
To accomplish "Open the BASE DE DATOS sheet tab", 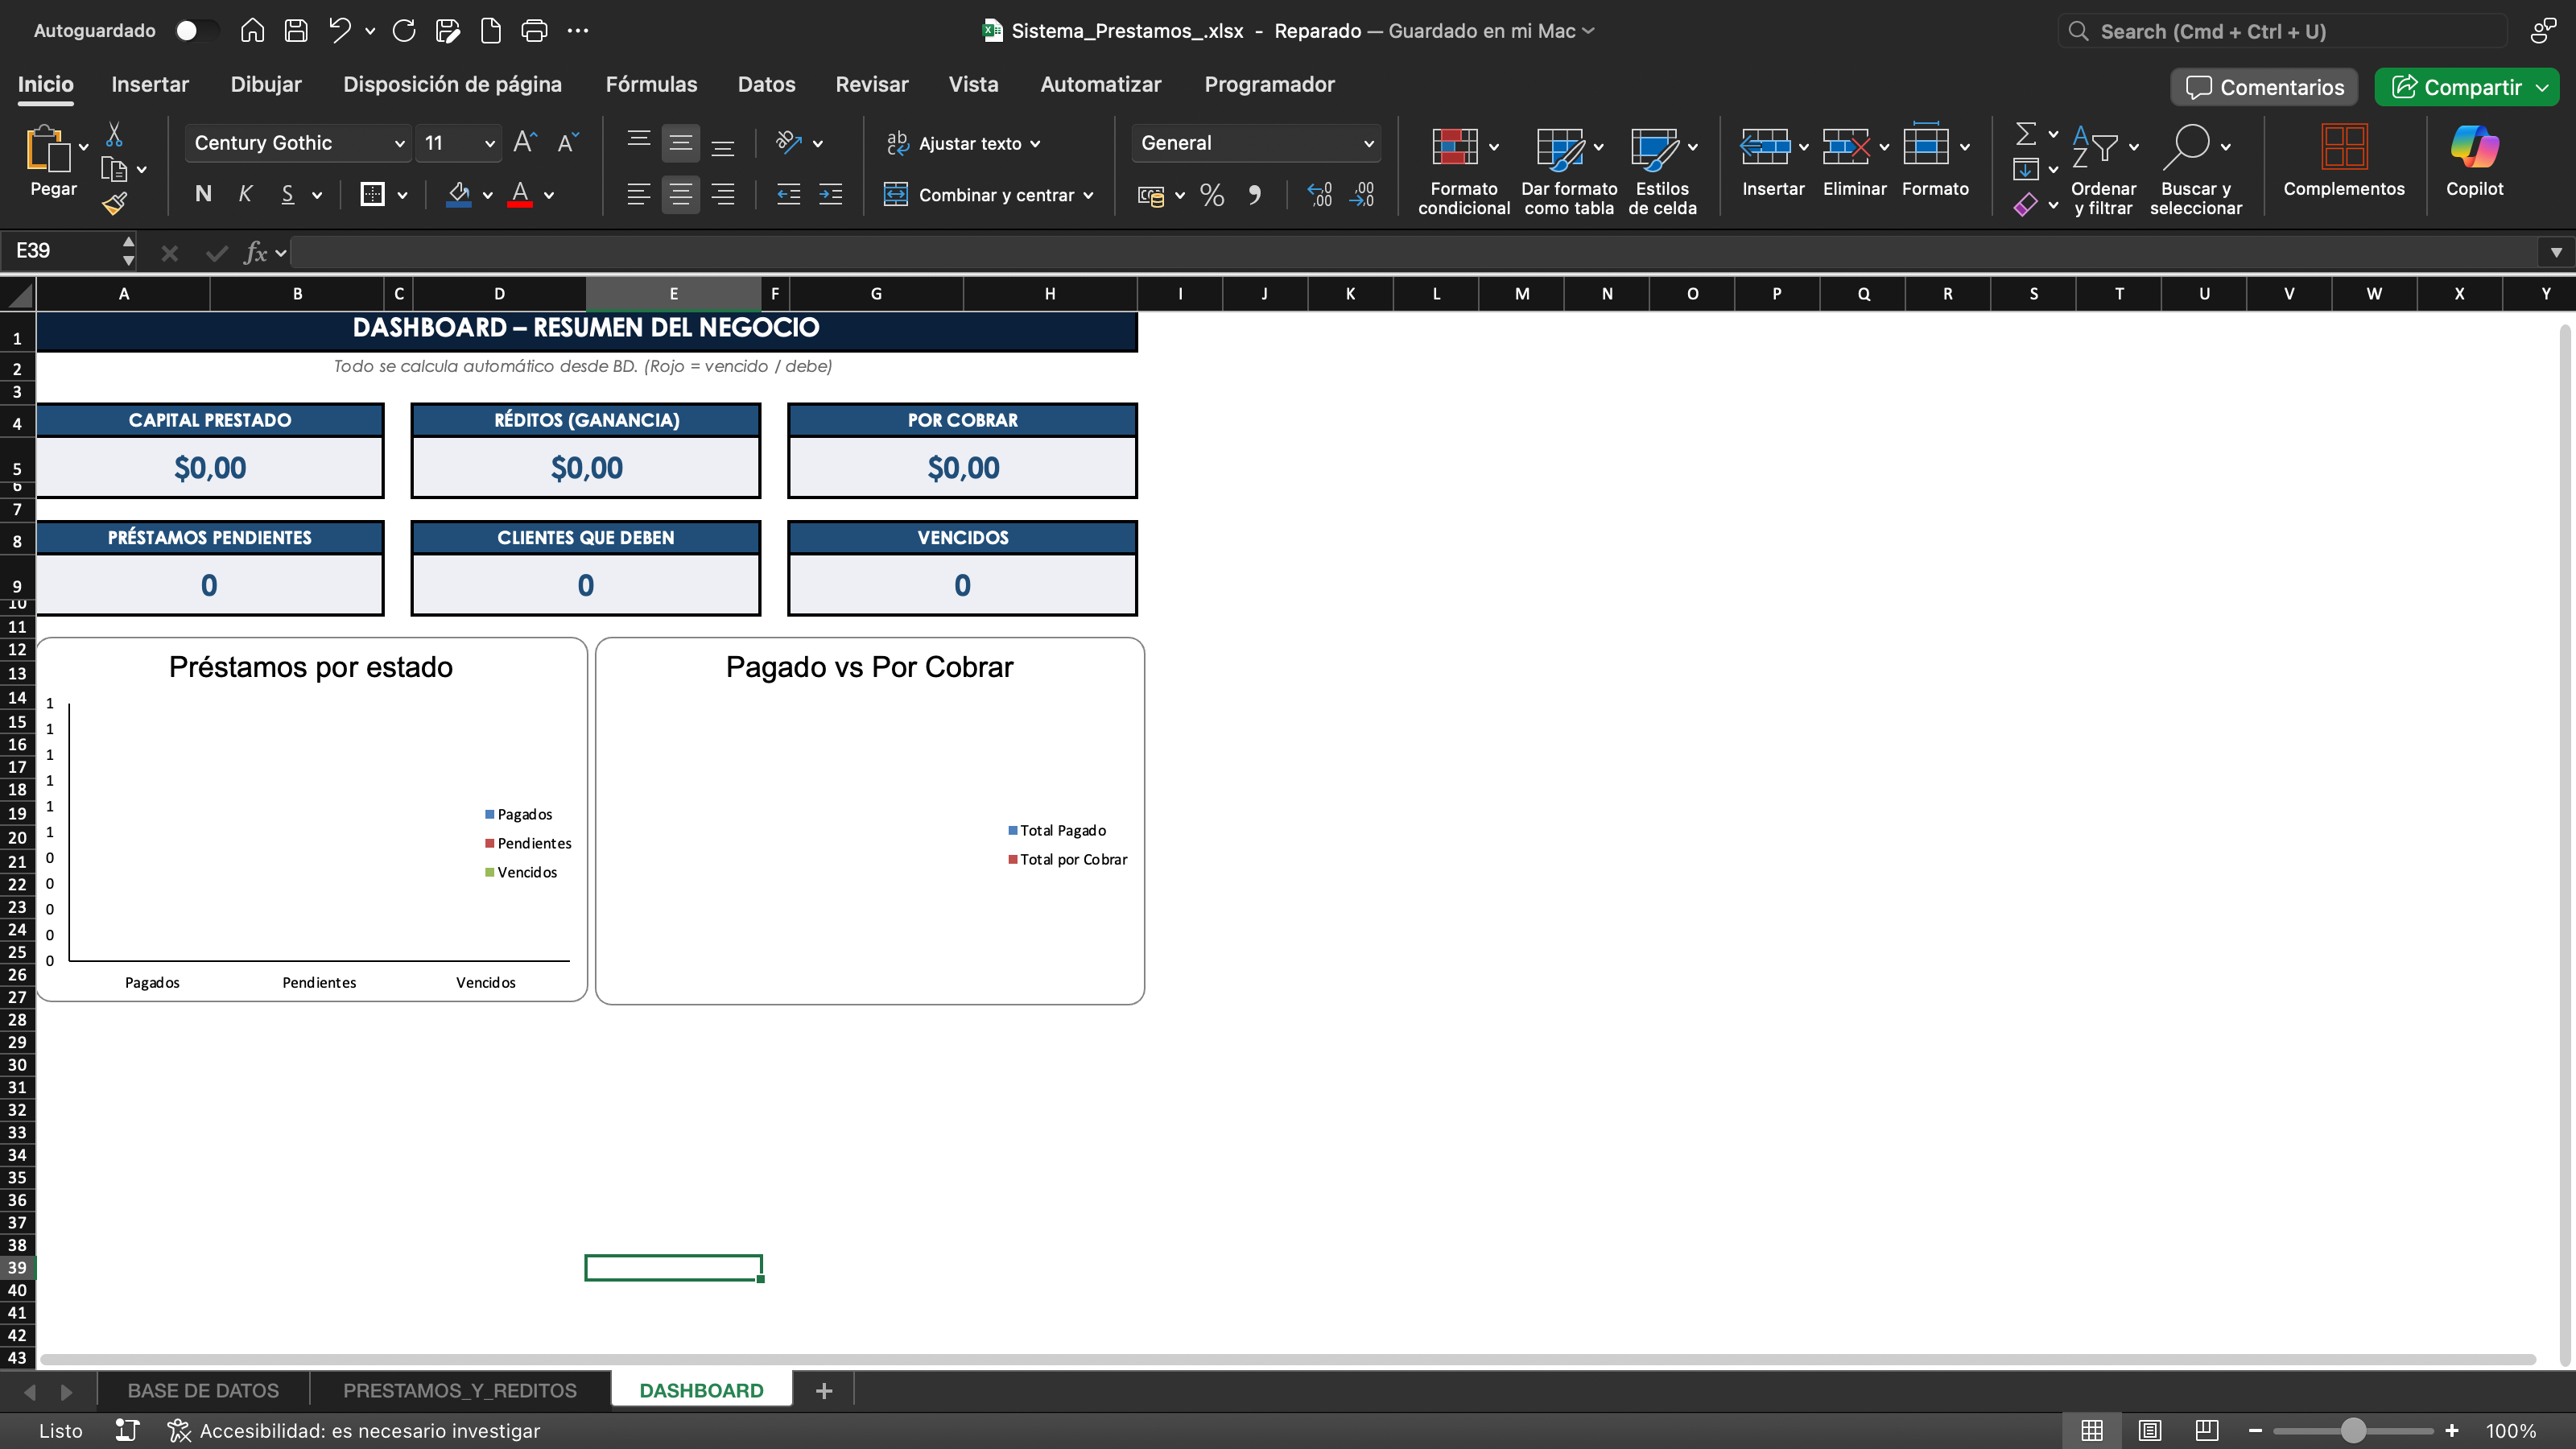I will (203, 1390).
